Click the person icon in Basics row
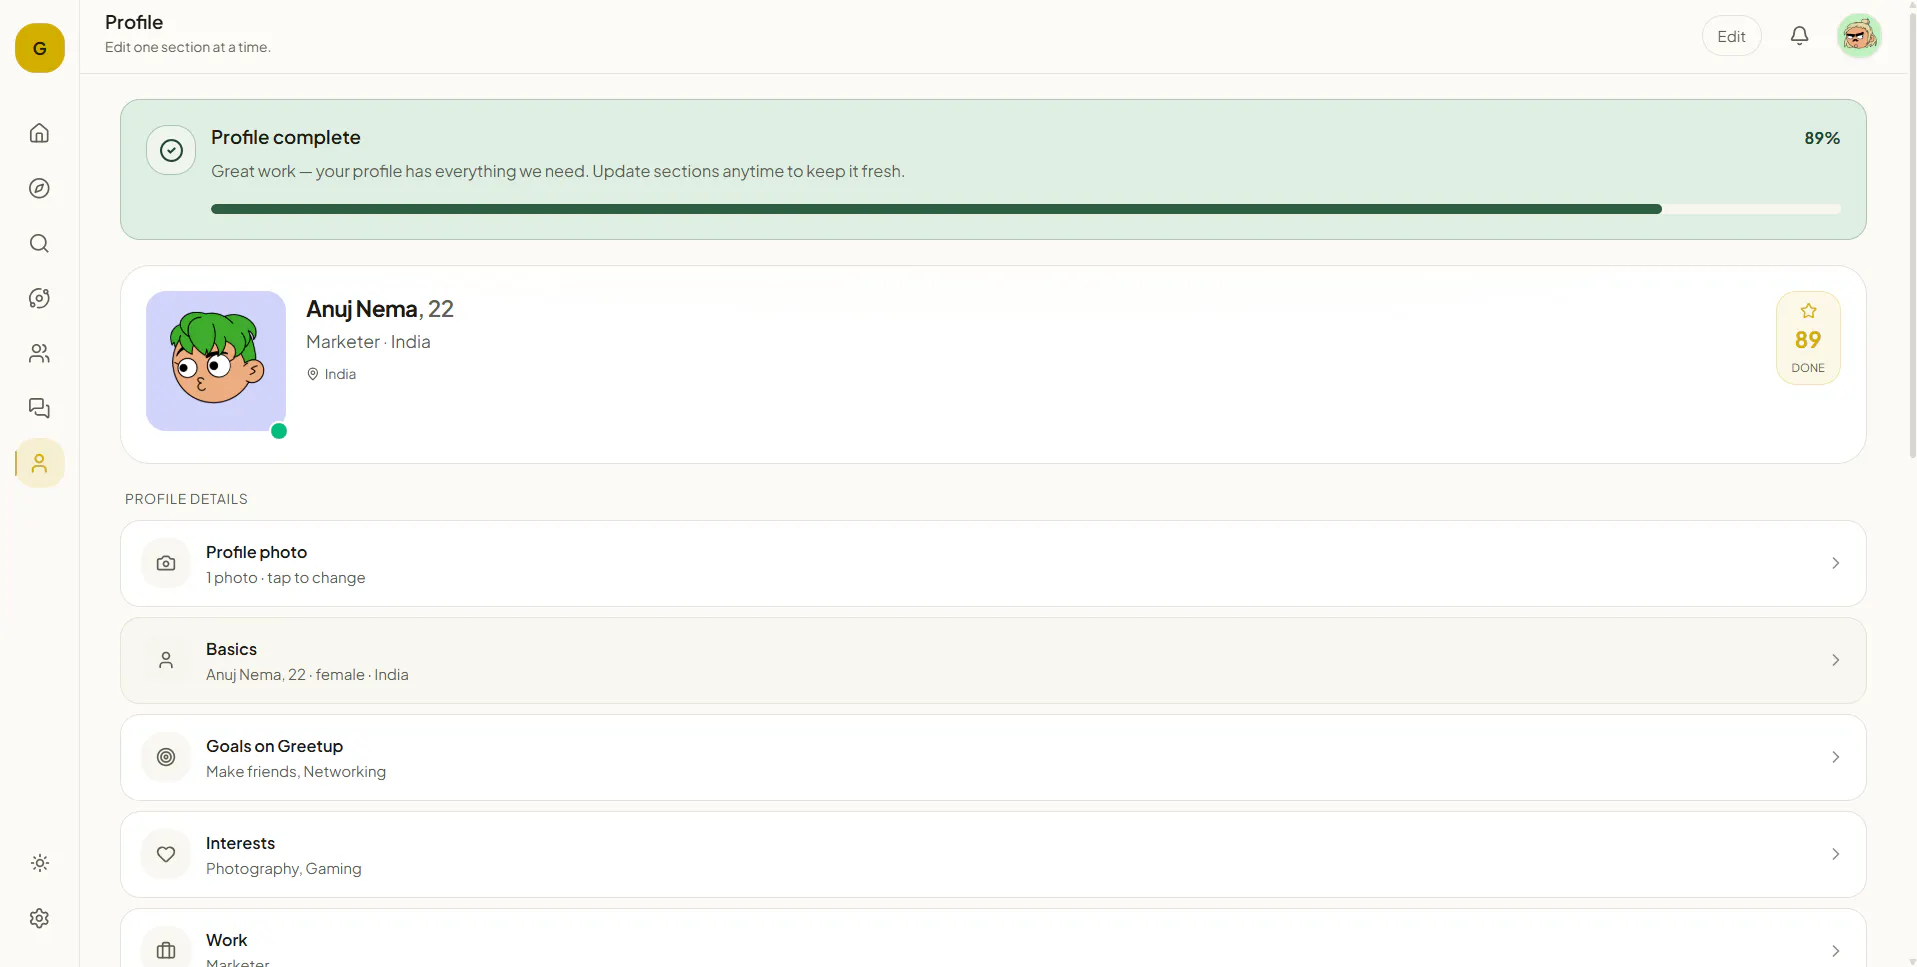The height and width of the screenshot is (967, 1917). [166, 660]
